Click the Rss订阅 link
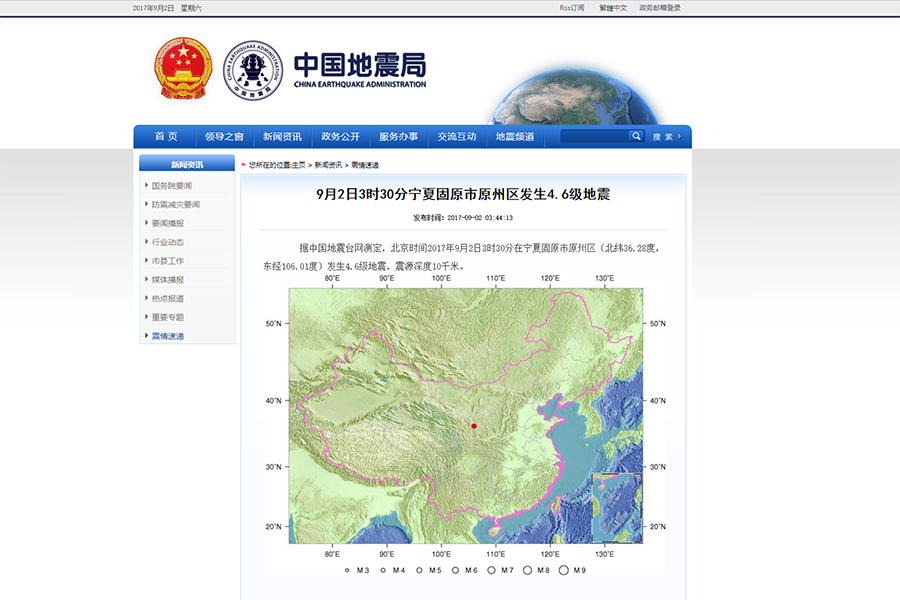 [x=573, y=8]
